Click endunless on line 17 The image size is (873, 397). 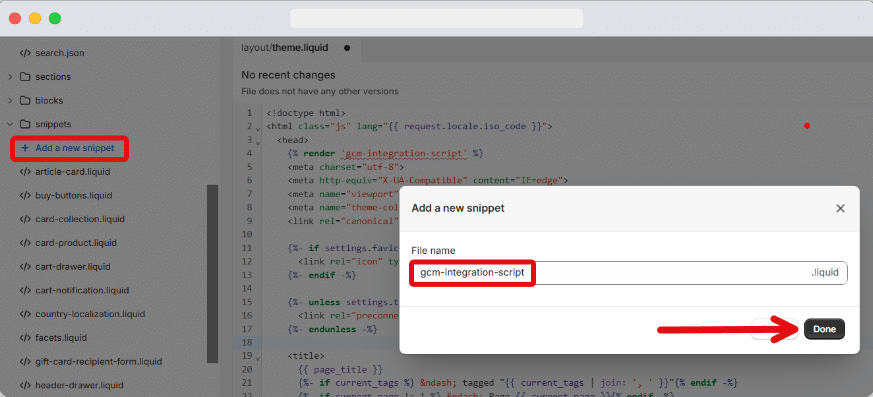(332, 329)
